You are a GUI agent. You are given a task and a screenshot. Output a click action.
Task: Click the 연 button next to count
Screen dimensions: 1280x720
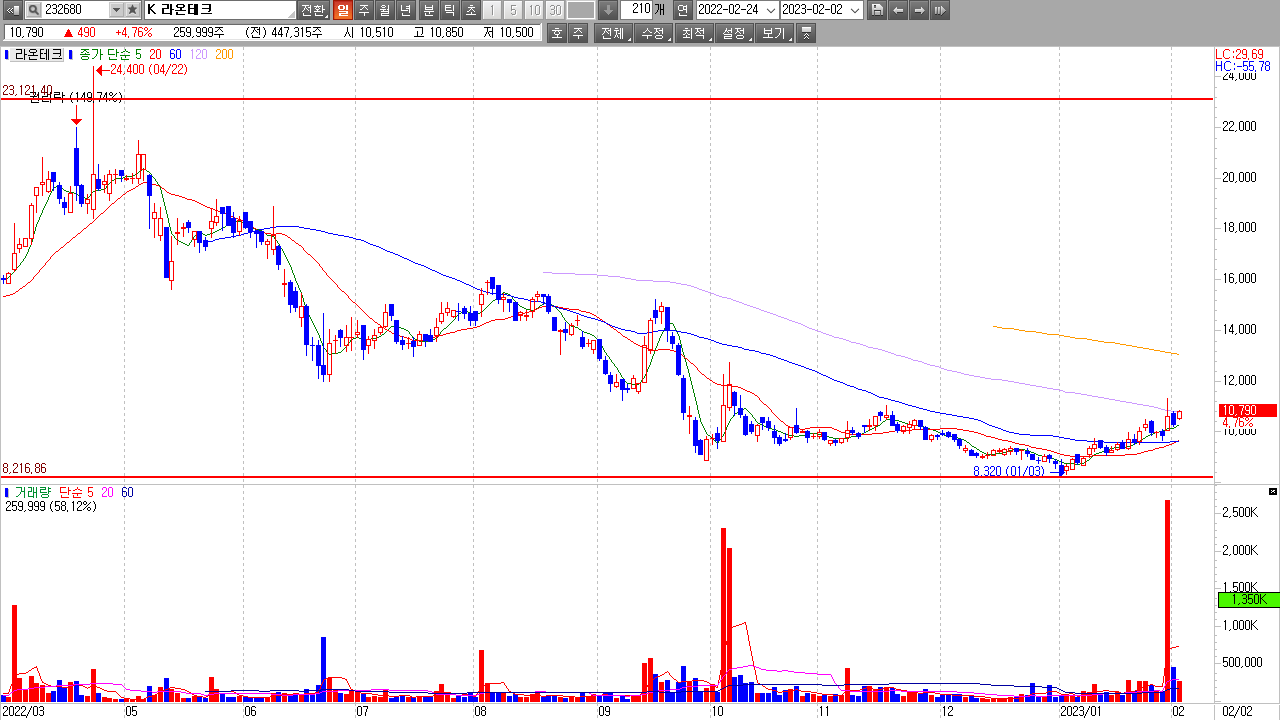pos(682,10)
